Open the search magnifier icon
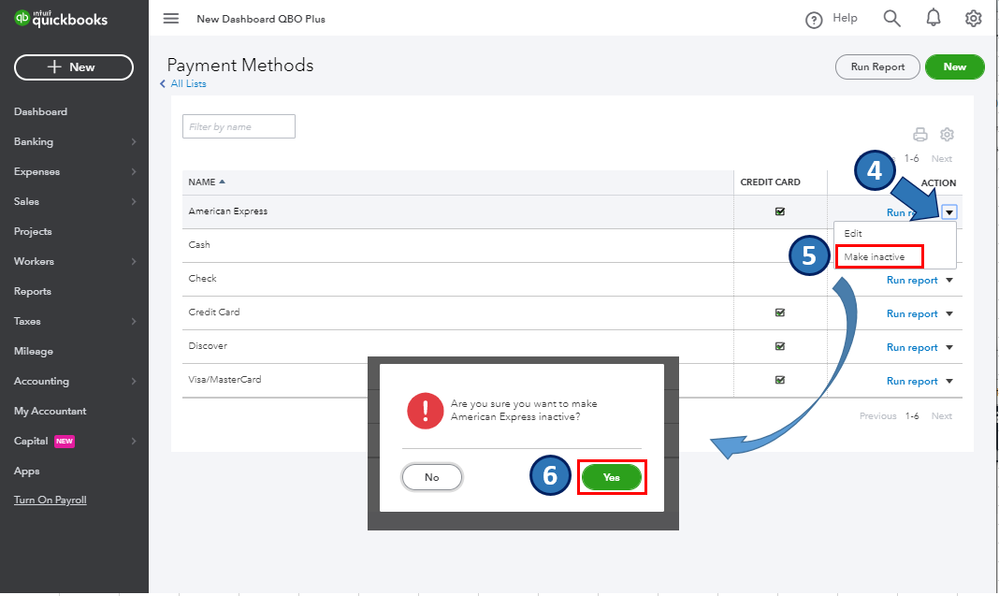Screen dimensions: 999x596 [892, 18]
